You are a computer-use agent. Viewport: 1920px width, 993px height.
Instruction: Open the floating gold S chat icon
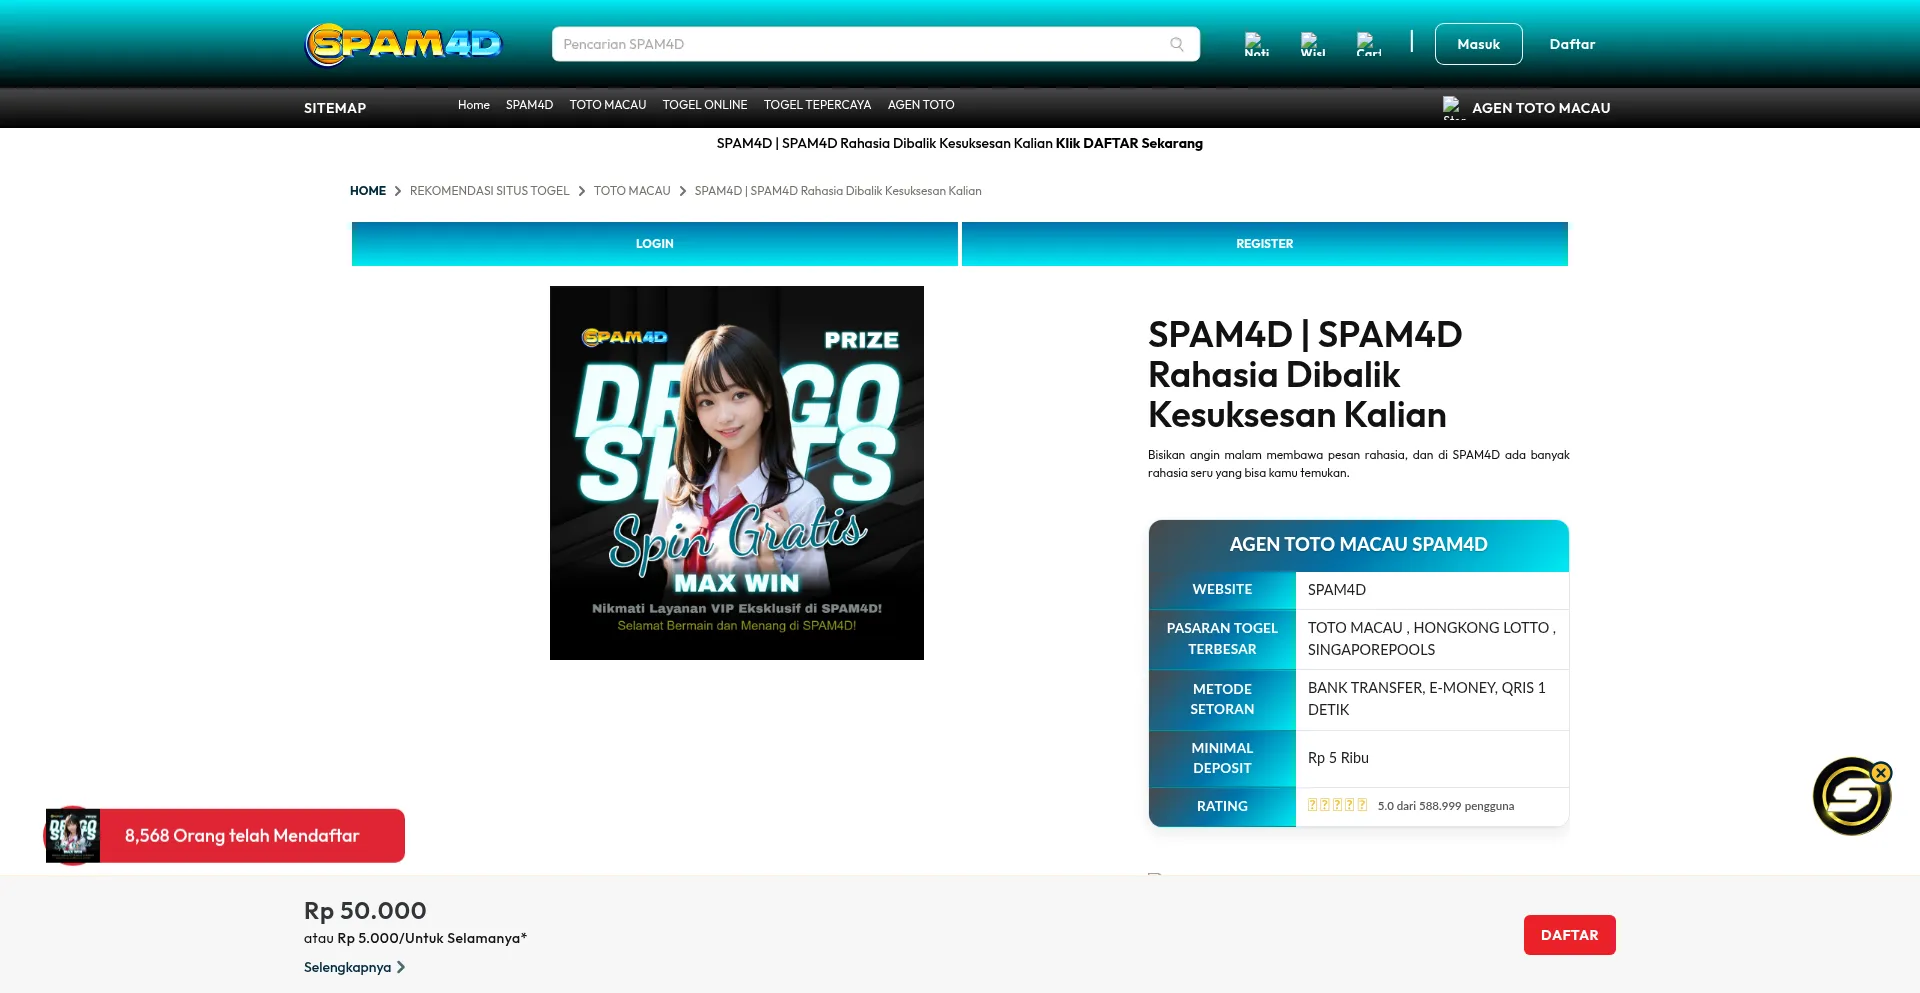pyautogui.click(x=1850, y=797)
